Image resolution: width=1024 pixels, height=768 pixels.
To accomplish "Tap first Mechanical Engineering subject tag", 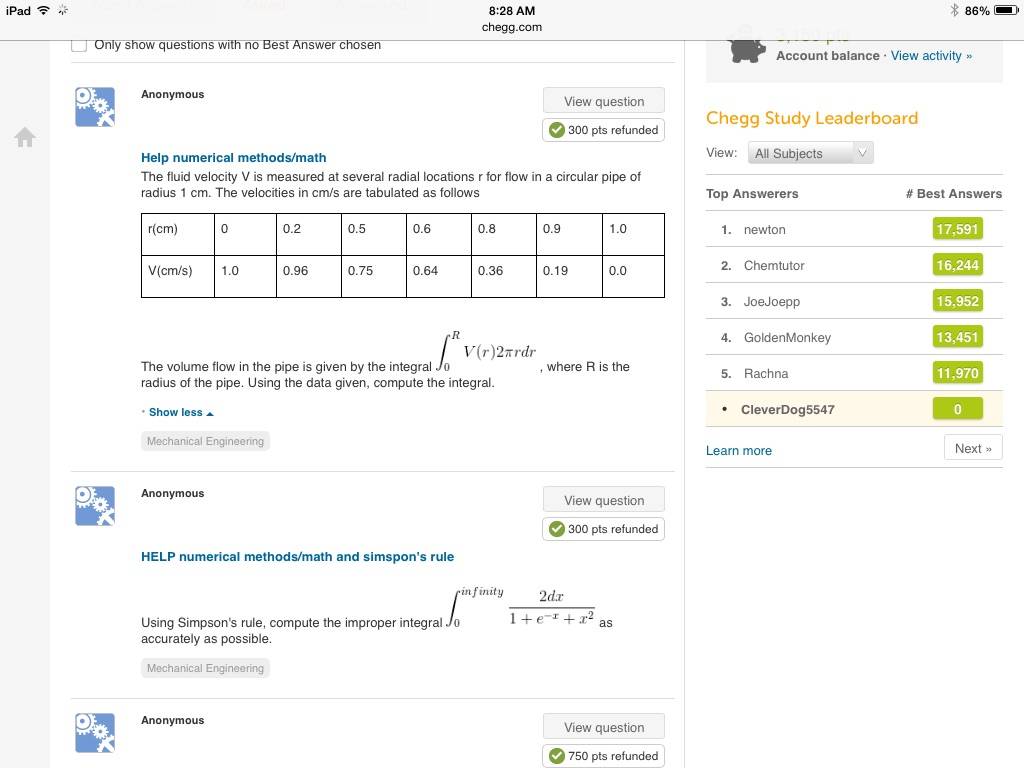I will pos(205,441).
